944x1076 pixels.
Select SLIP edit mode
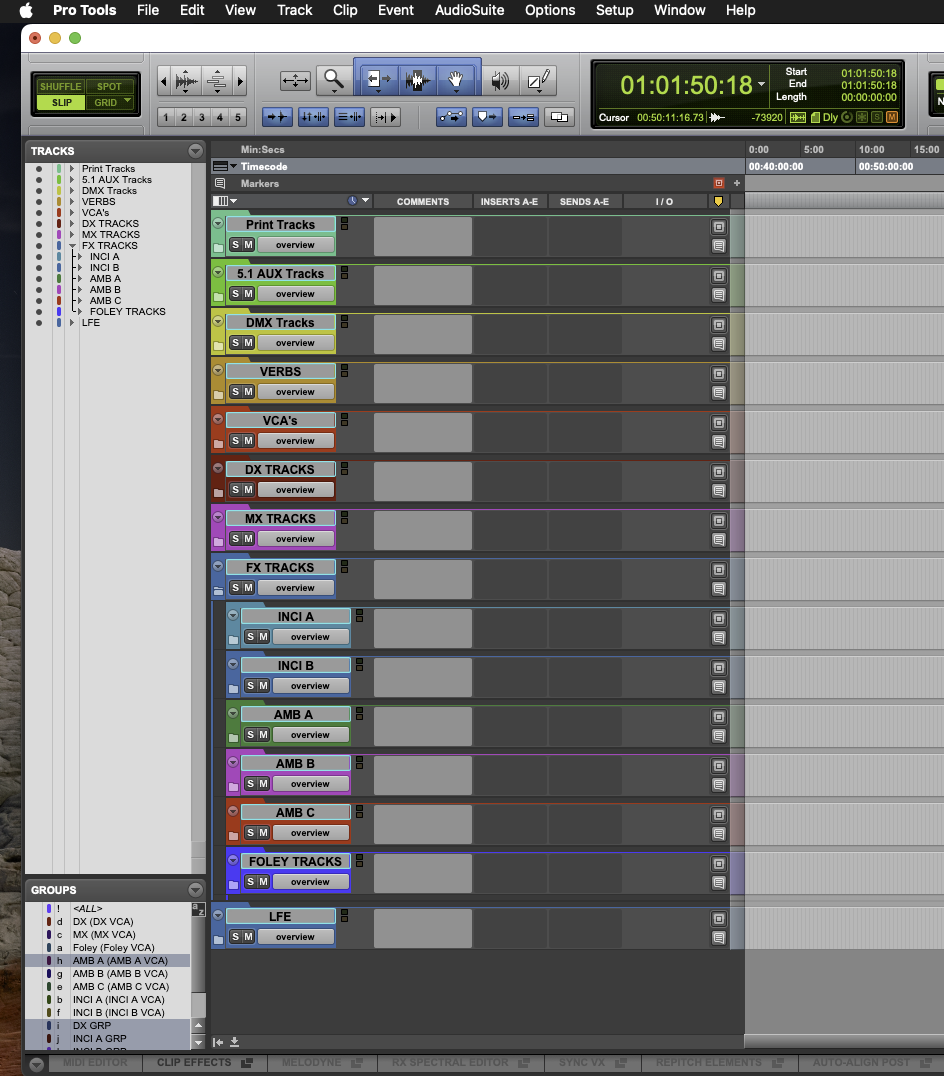tap(61, 102)
